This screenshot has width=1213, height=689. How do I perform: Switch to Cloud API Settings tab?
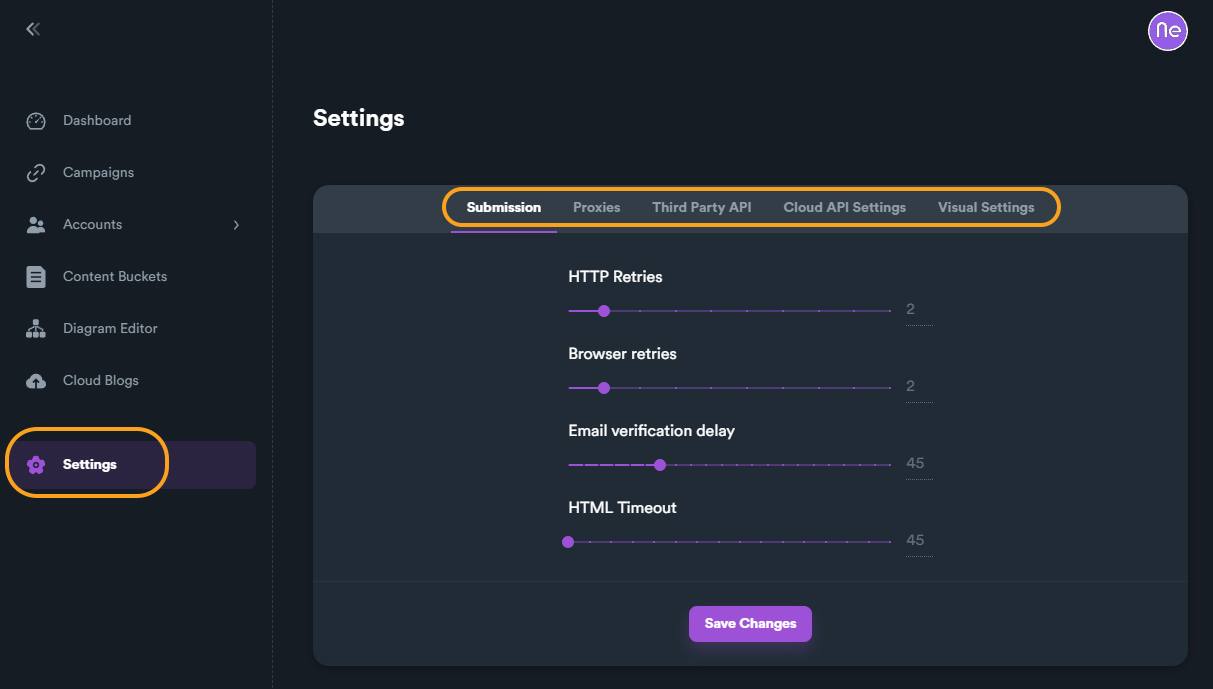pyautogui.click(x=845, y=208)
